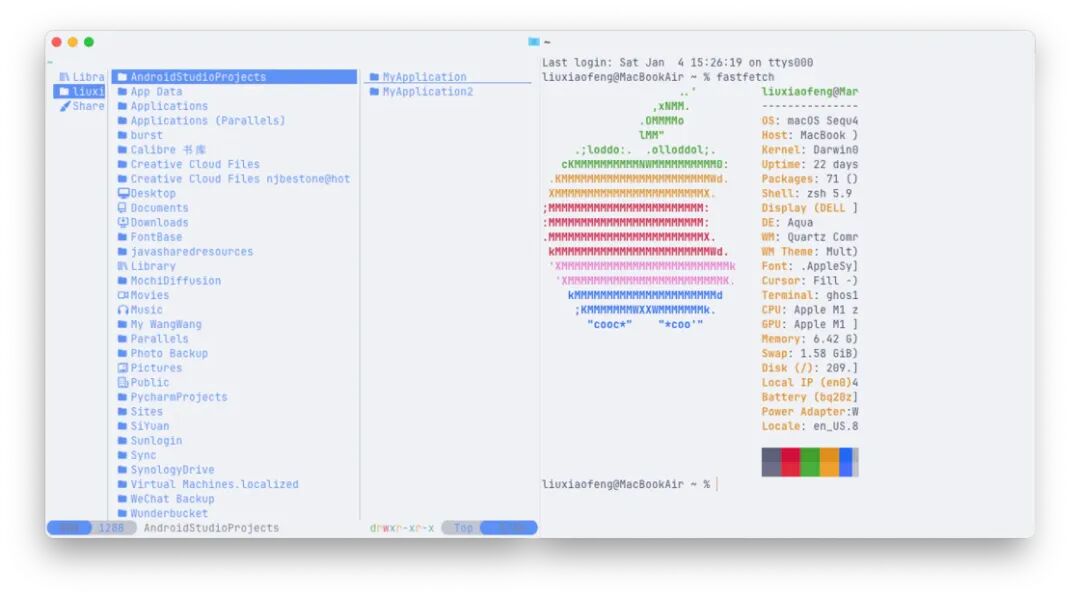Click the folder icon beside WeChat Backup

pyautogui.click(x=123, y=499)
